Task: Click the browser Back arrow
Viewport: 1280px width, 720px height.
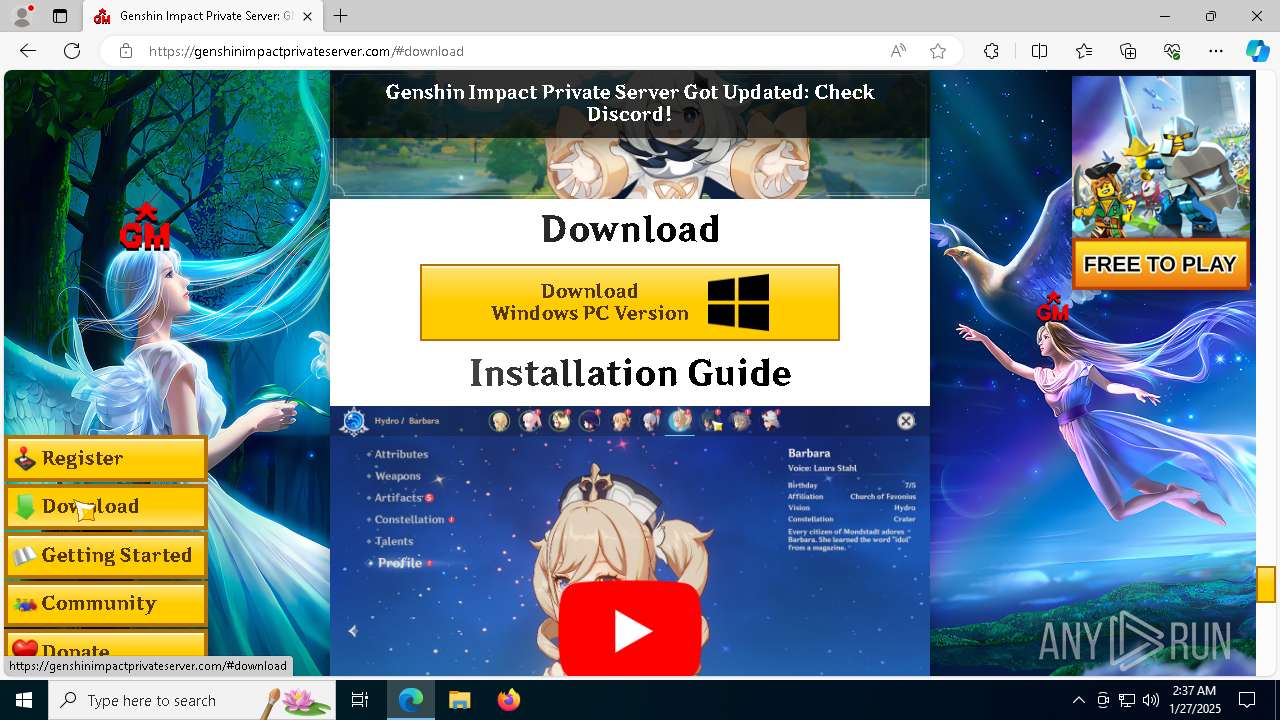Action: coord(28,51)
